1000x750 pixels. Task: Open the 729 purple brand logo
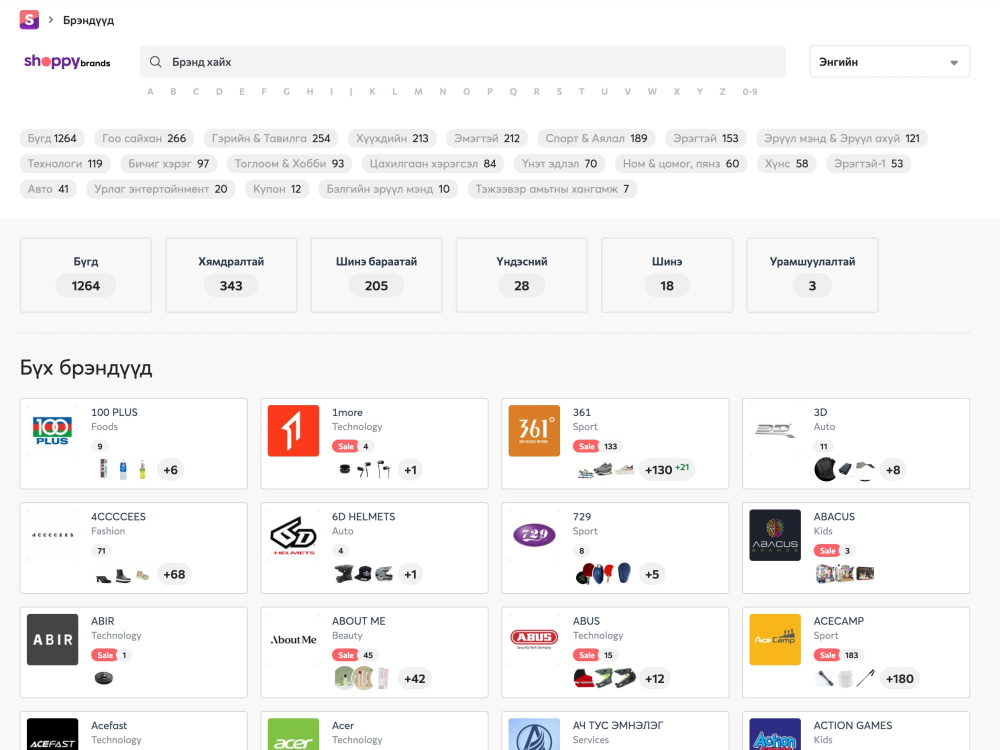(534, 535)
